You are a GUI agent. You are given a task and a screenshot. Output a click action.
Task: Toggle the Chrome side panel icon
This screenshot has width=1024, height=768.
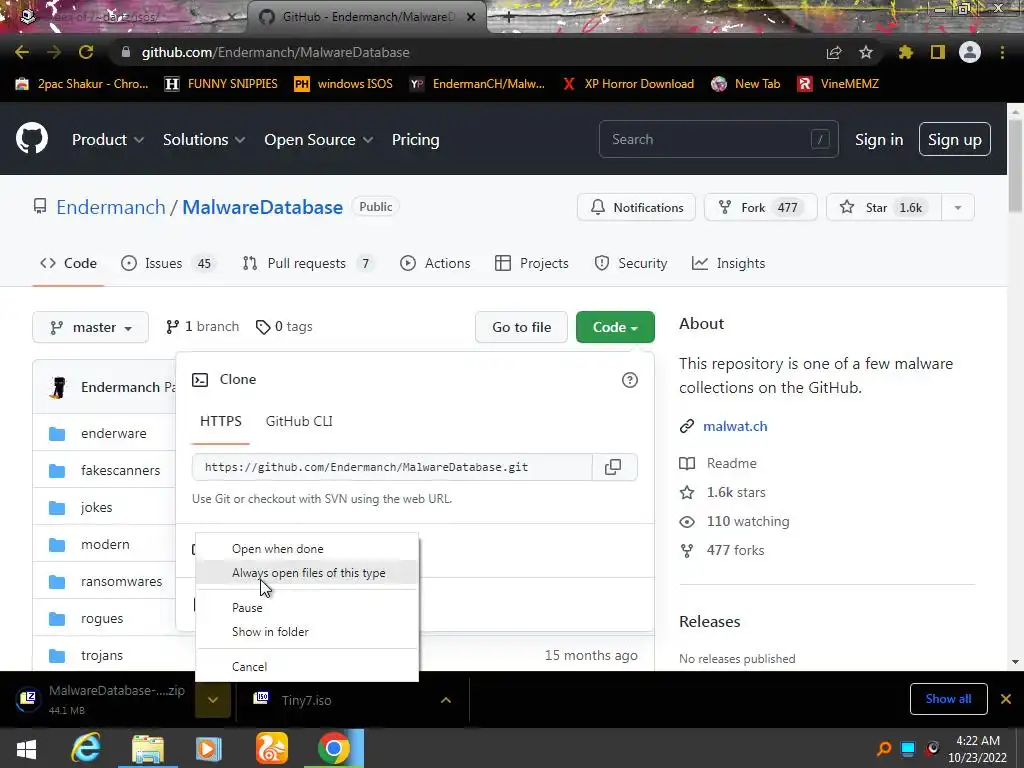tap(938, 52)
